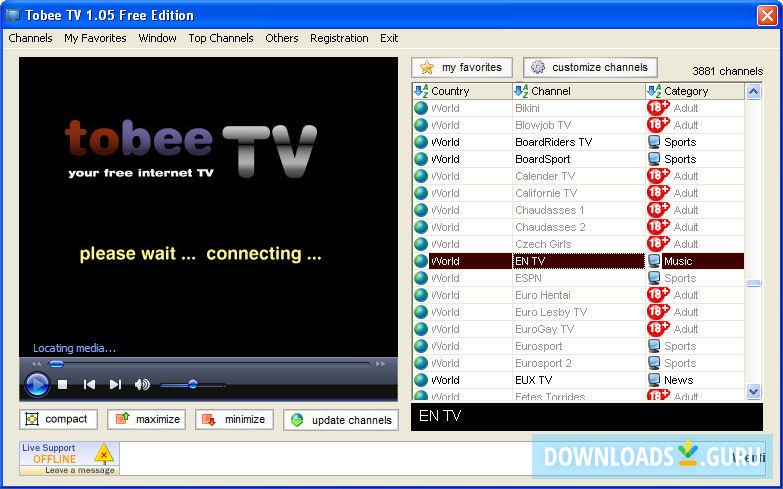Click the Sports category of Eurosport 2
This screenshot has width=783, height=489.
click(x=680, y=363)
